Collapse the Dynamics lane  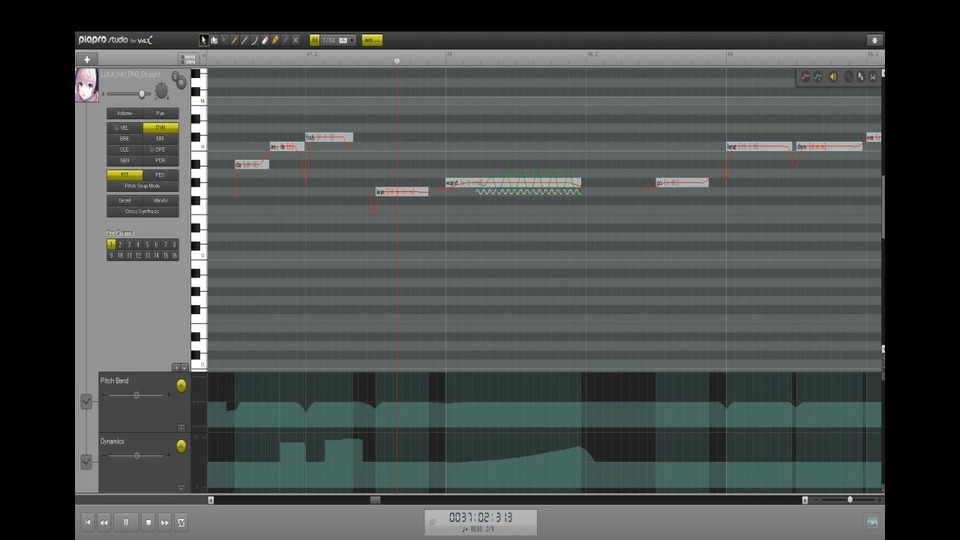pos(181,488)
